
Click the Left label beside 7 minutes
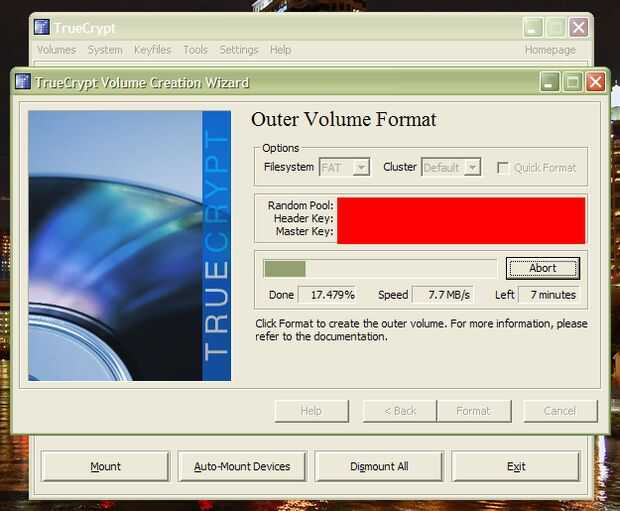(x=505, y=295)
